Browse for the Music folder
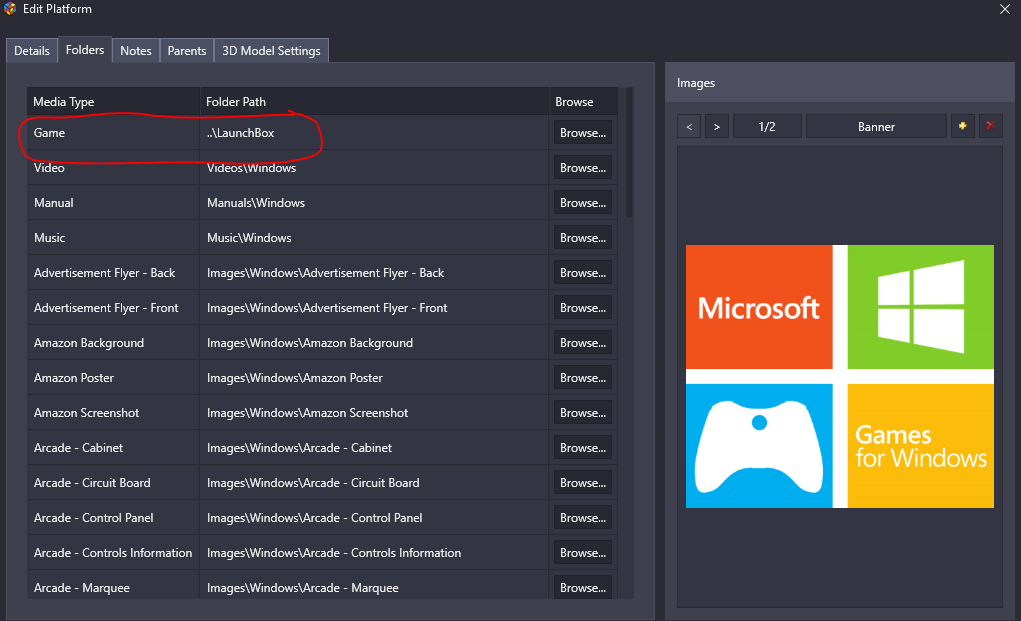 coord(583,238)
